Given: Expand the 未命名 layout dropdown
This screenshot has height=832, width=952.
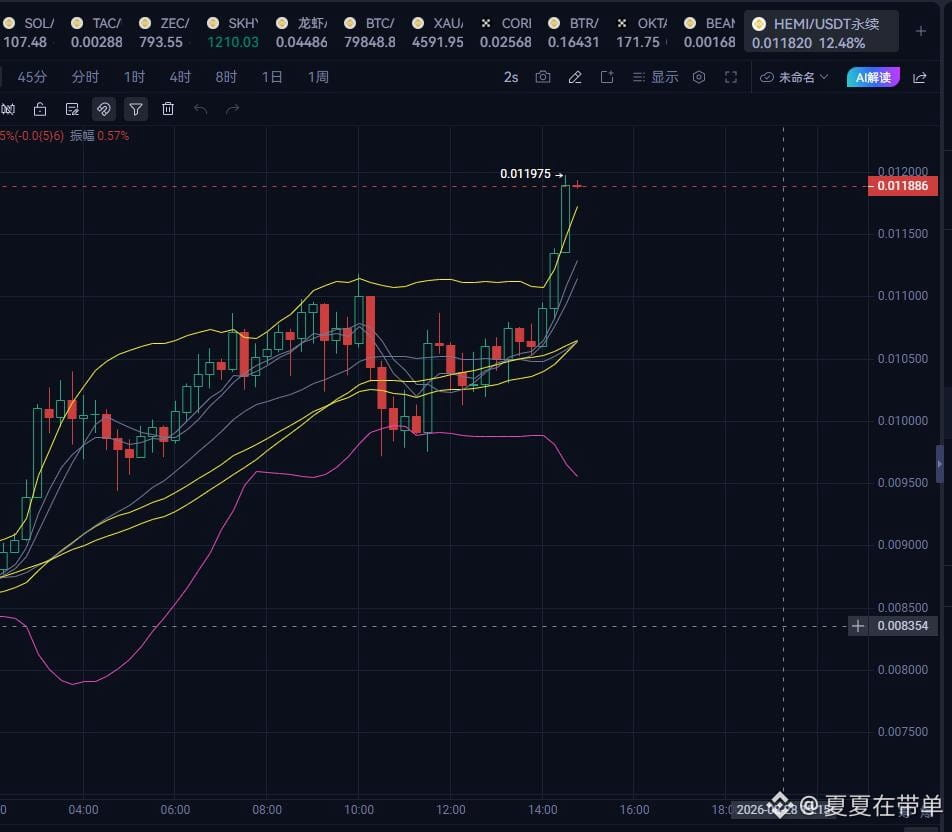Looking at the screenshot, I should tap(794, 77).
